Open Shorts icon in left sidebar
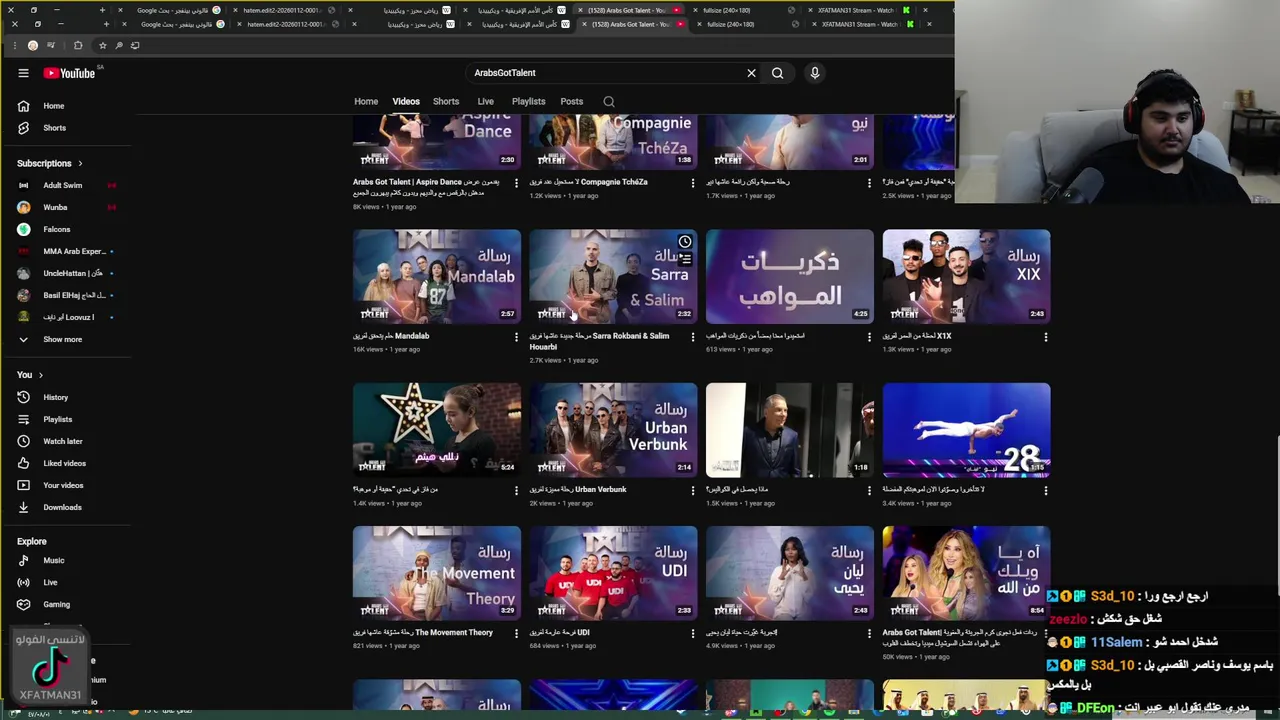This screenshot has width=1280, height=720. 23,128
